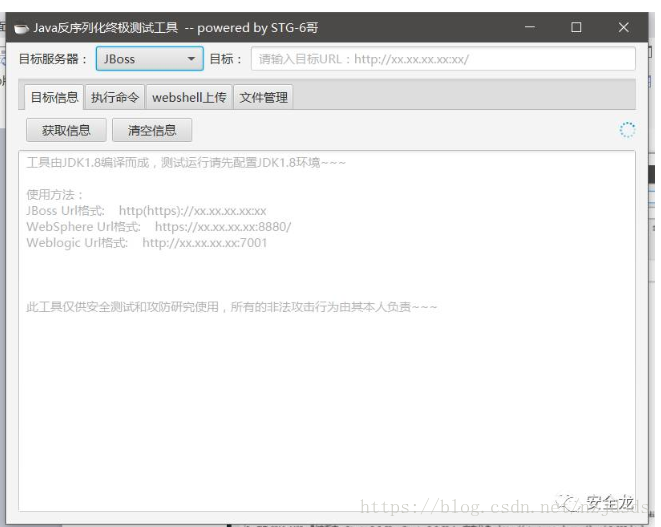The image size is (661, 527).
Task: Click the WebSphere Url格式 line
Action: point(159,226)
